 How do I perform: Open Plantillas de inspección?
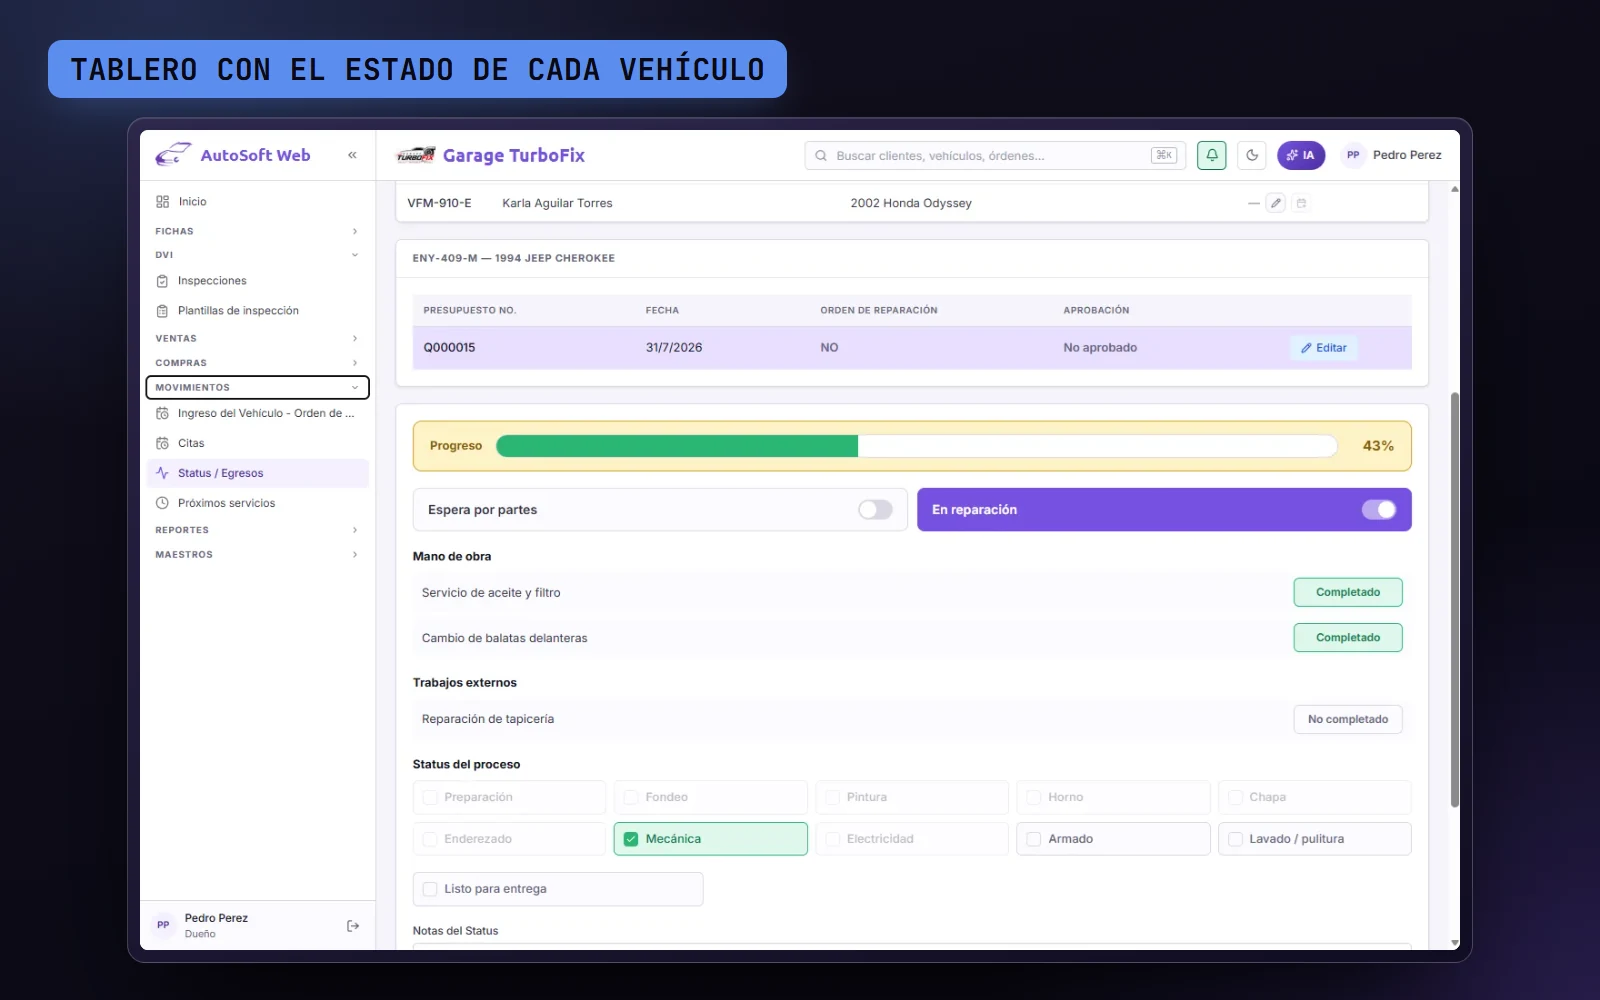[257, 311]
